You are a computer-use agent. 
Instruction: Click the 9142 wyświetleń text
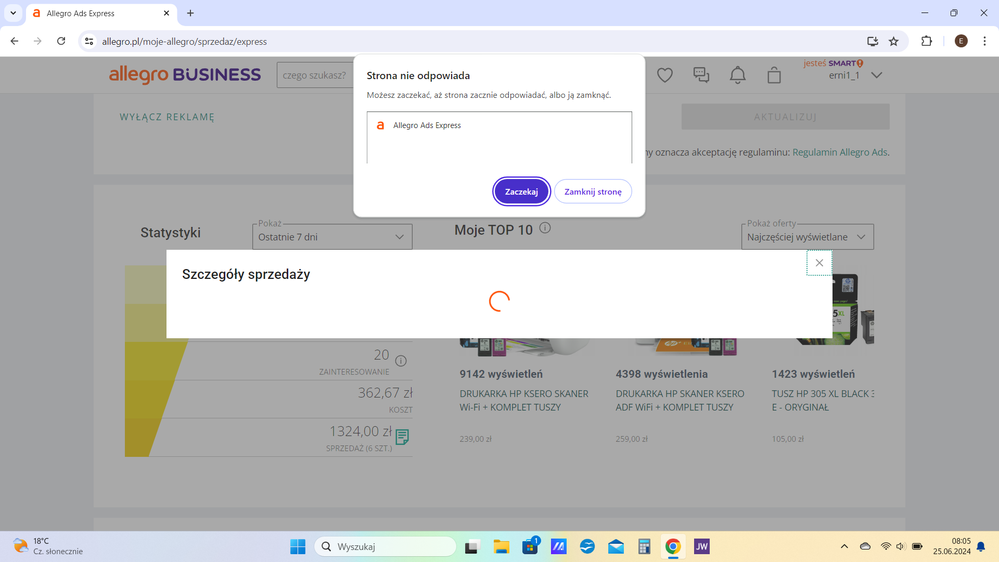[x=501, y=374]
